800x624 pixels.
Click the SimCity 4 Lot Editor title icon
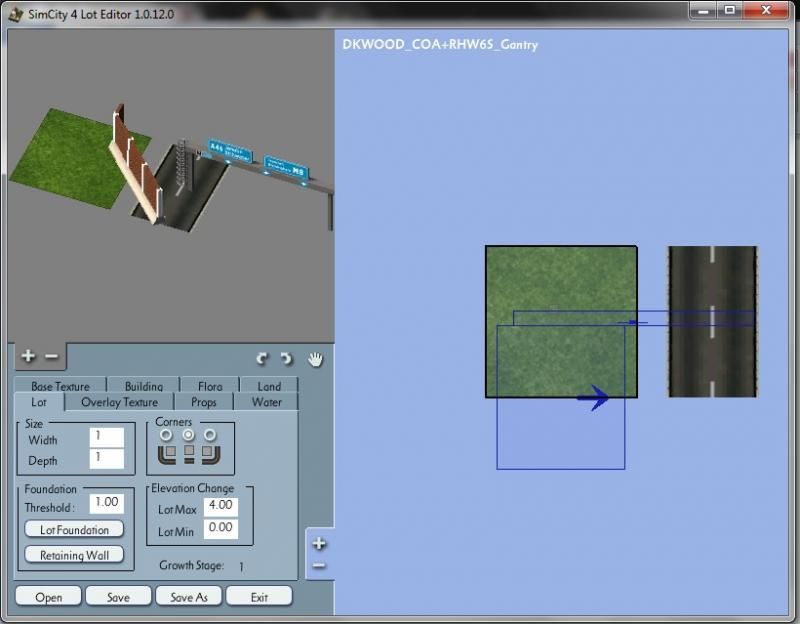pos(16,14)
